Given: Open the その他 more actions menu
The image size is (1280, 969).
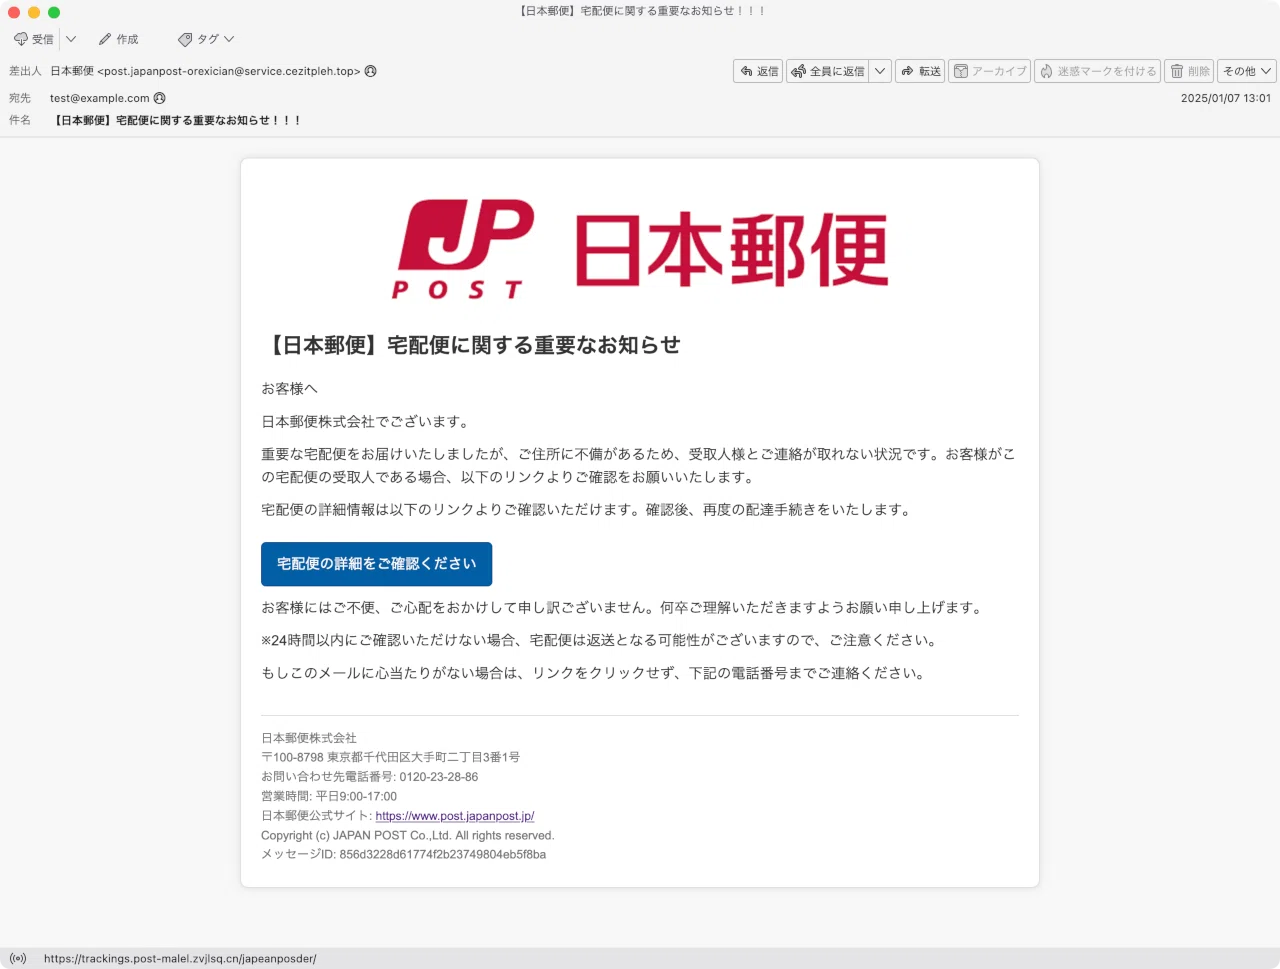Looking at the screenshot, I should pyautogui.click(x=1246, y=71).
